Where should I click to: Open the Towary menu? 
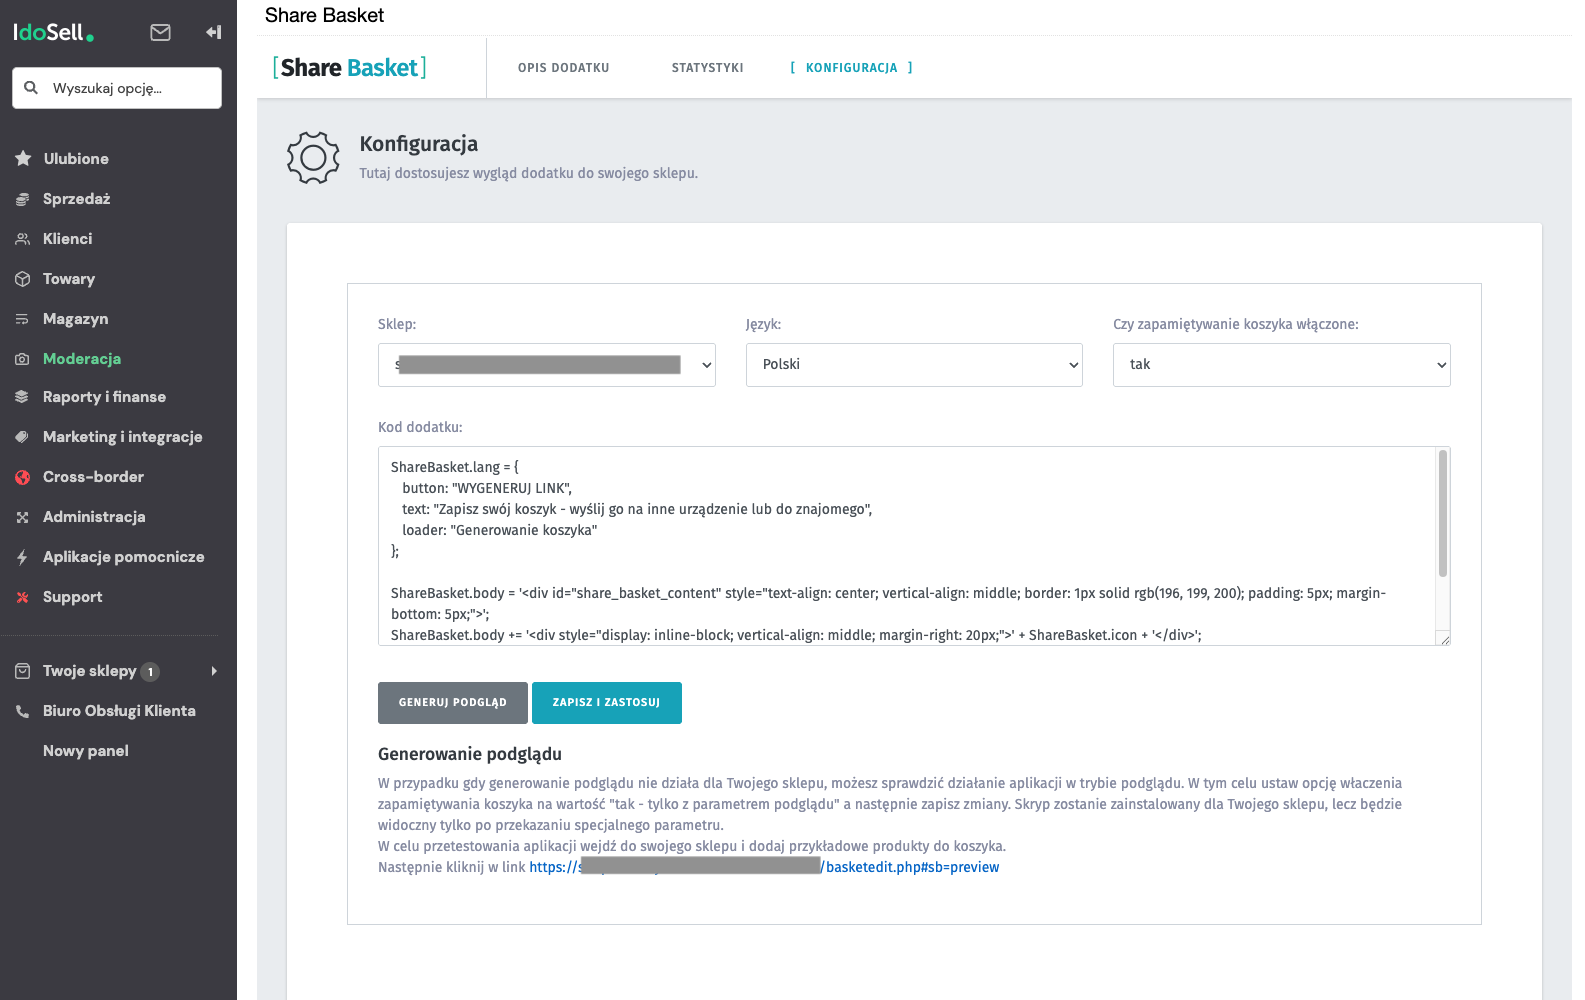[68, 279]
